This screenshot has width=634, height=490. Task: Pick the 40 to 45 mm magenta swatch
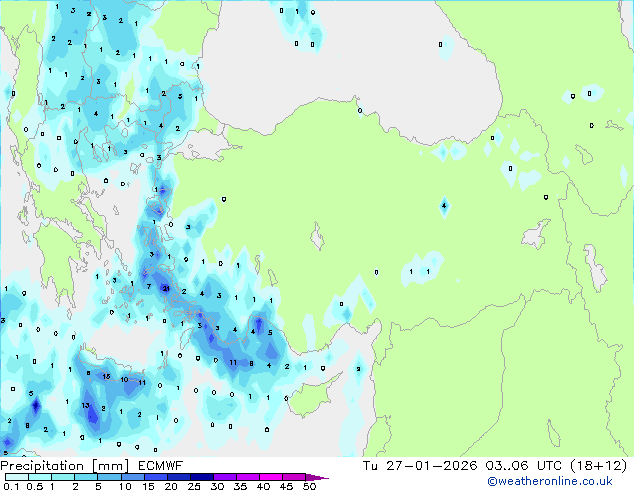pyautogui.click(x=271, y=477)
